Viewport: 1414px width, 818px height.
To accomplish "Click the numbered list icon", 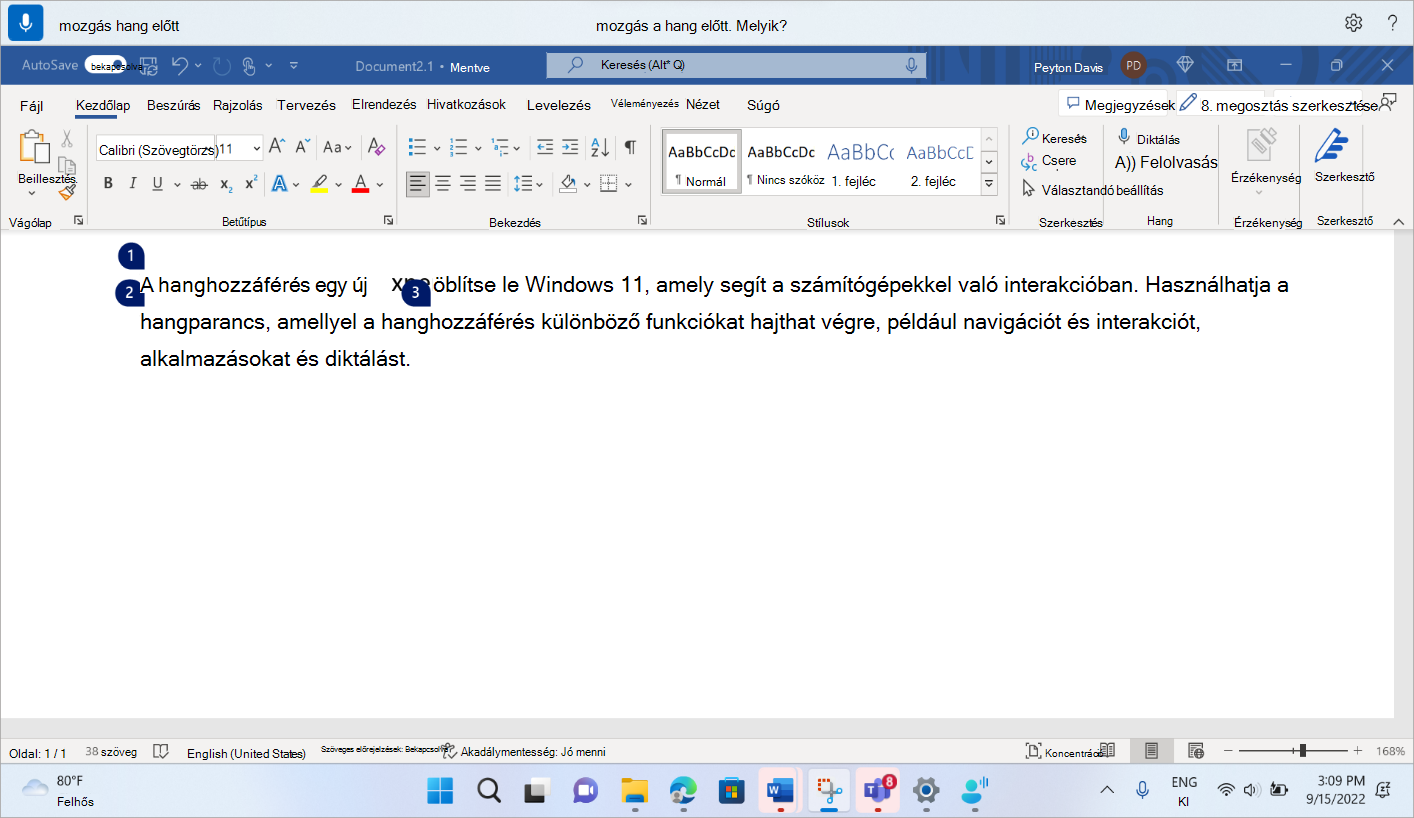I will coord(459,147).
